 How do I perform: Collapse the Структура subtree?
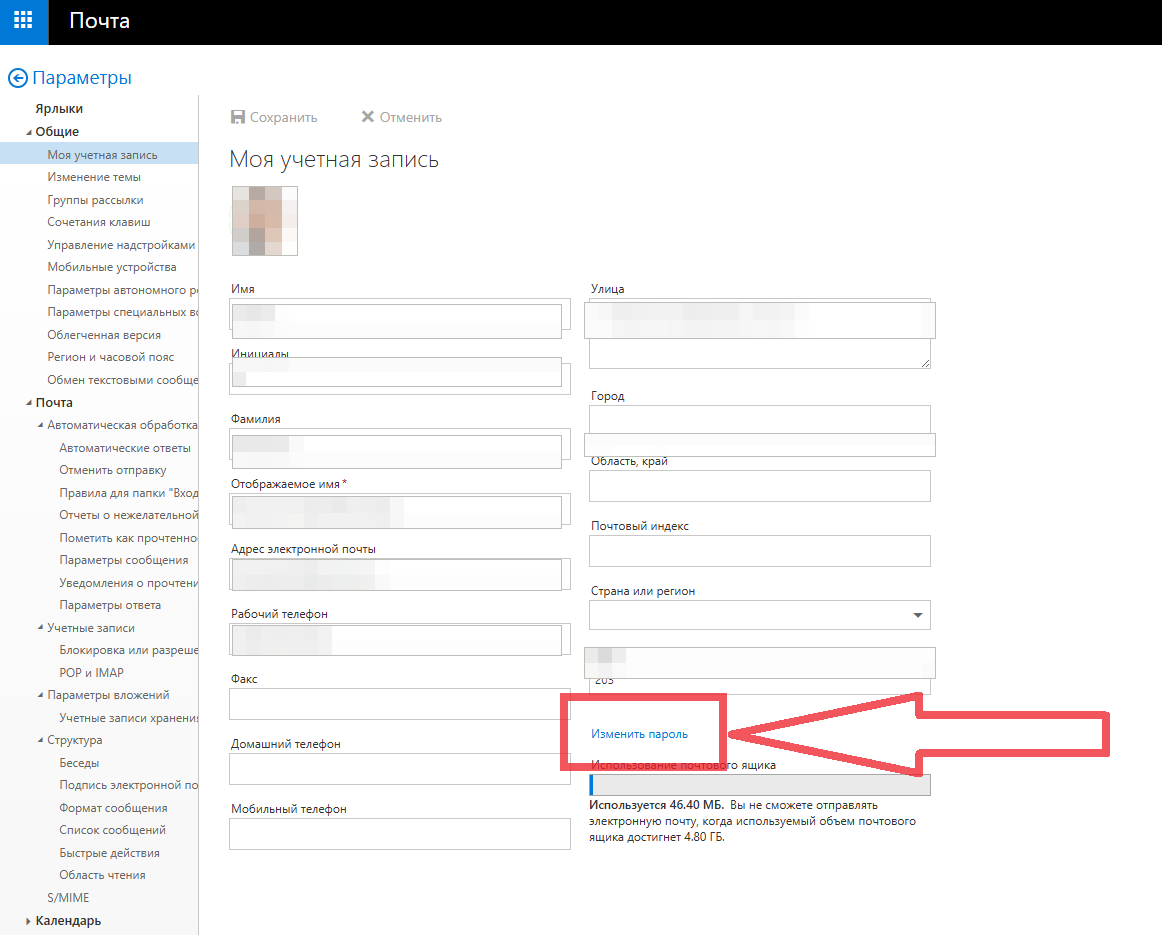pyautogui.click(x=41, y=740)
